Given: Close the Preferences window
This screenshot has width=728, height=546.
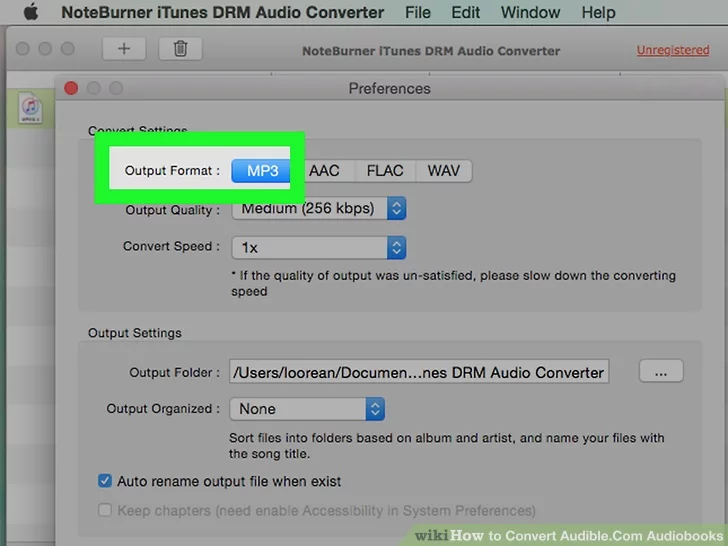Looking at the screenshot, I should pos(71,88).
